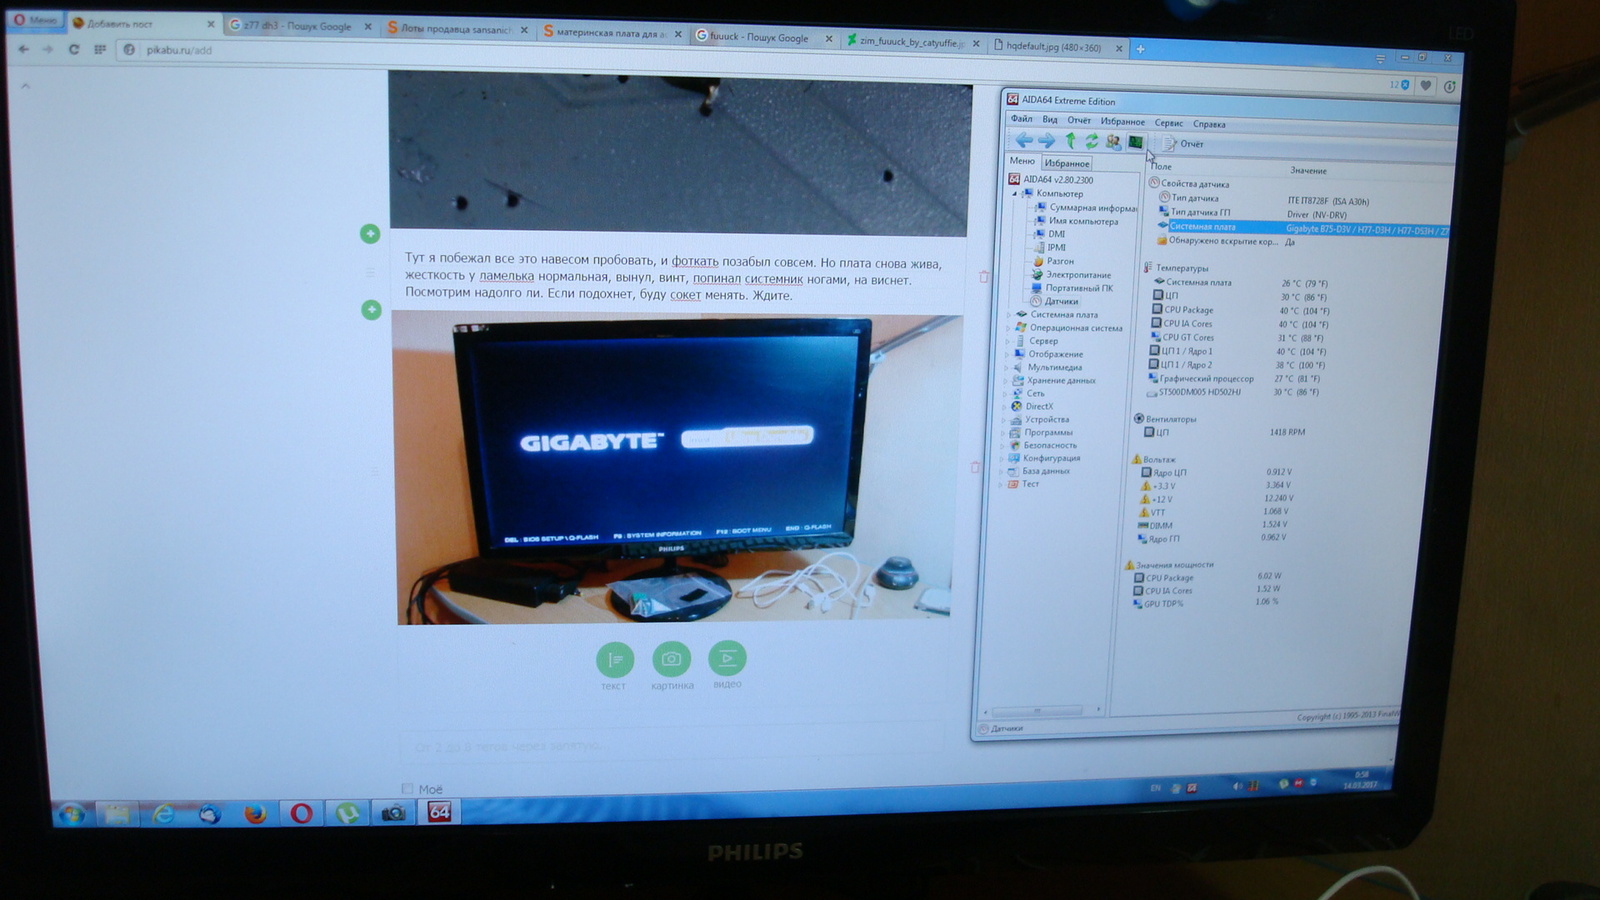Screen dimensions: 1600x900
Task: Select Устройства in AIDA64 tree
Action: coord(1047,419)
